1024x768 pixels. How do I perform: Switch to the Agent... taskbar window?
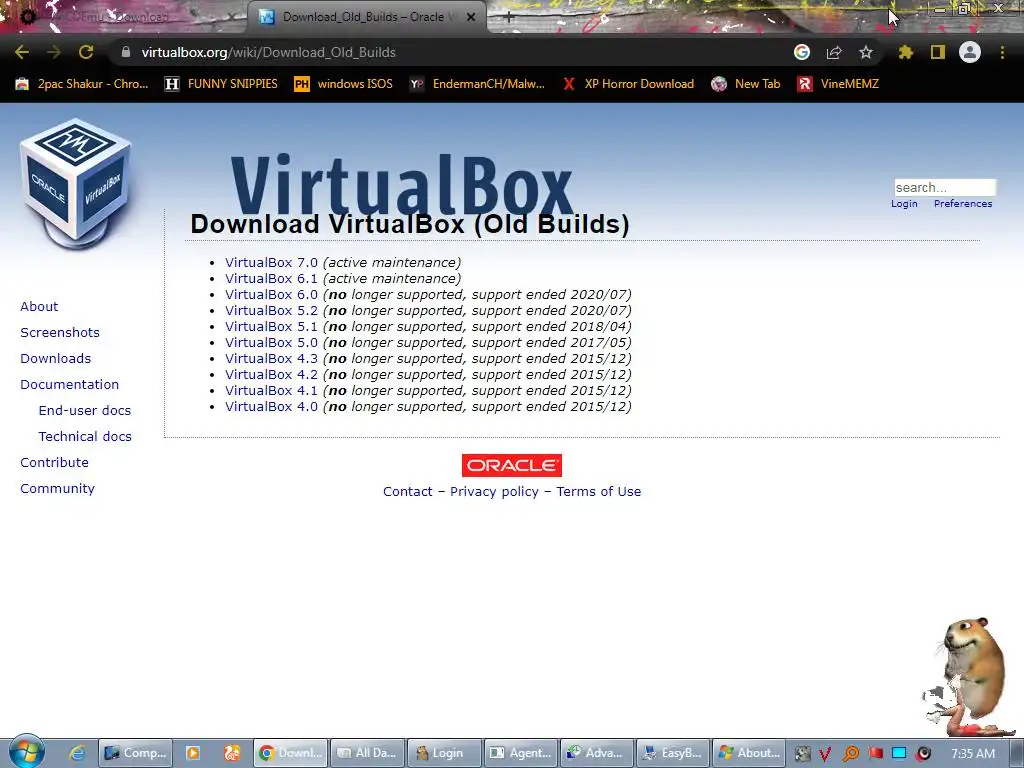click(522, 753)
